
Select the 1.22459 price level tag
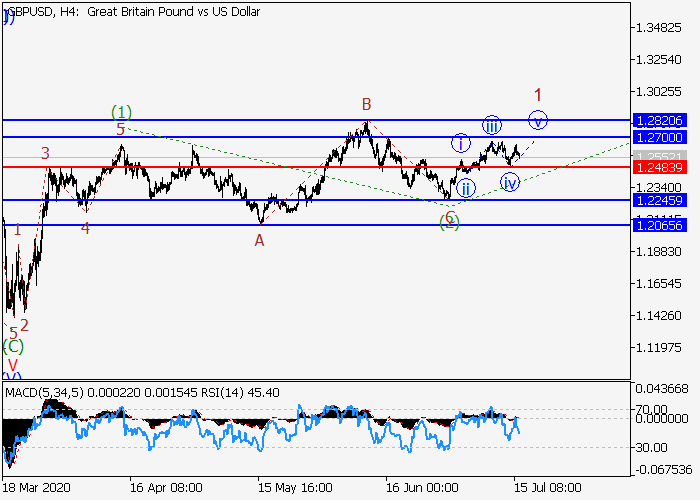[x=659, y=200]
